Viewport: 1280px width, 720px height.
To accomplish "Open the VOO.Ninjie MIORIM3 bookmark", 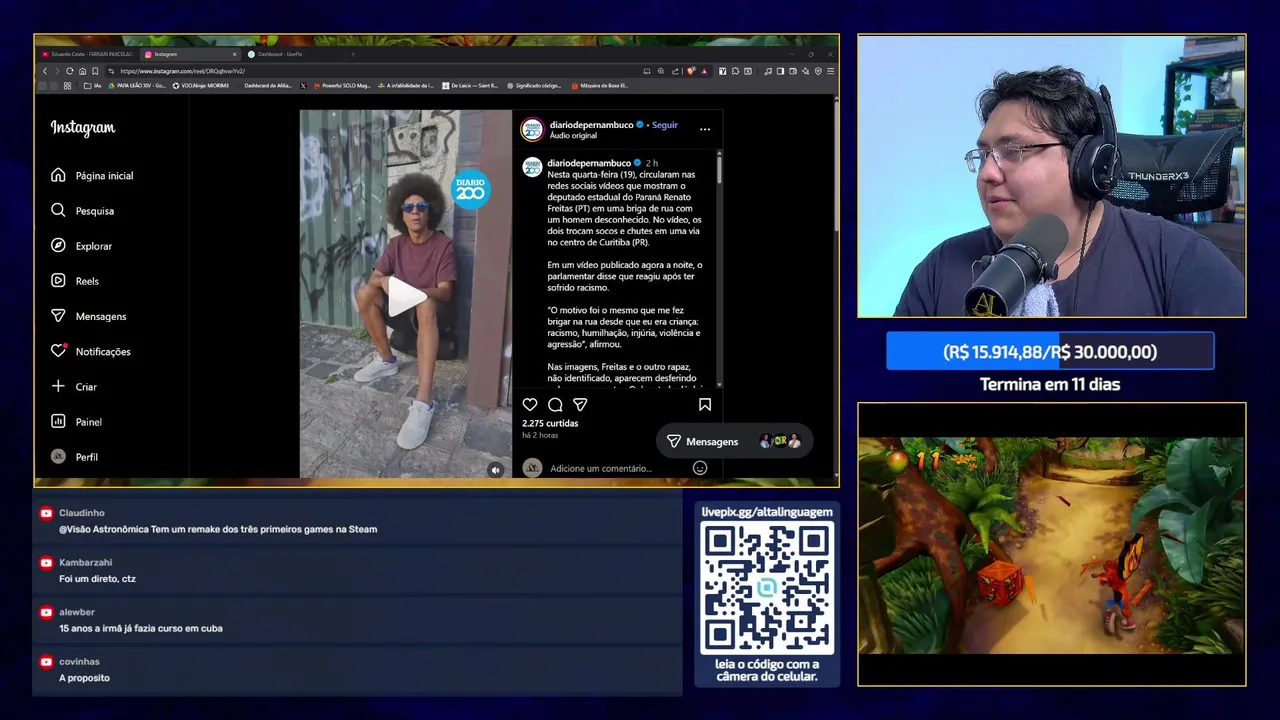I will click(x=201, y=86).
